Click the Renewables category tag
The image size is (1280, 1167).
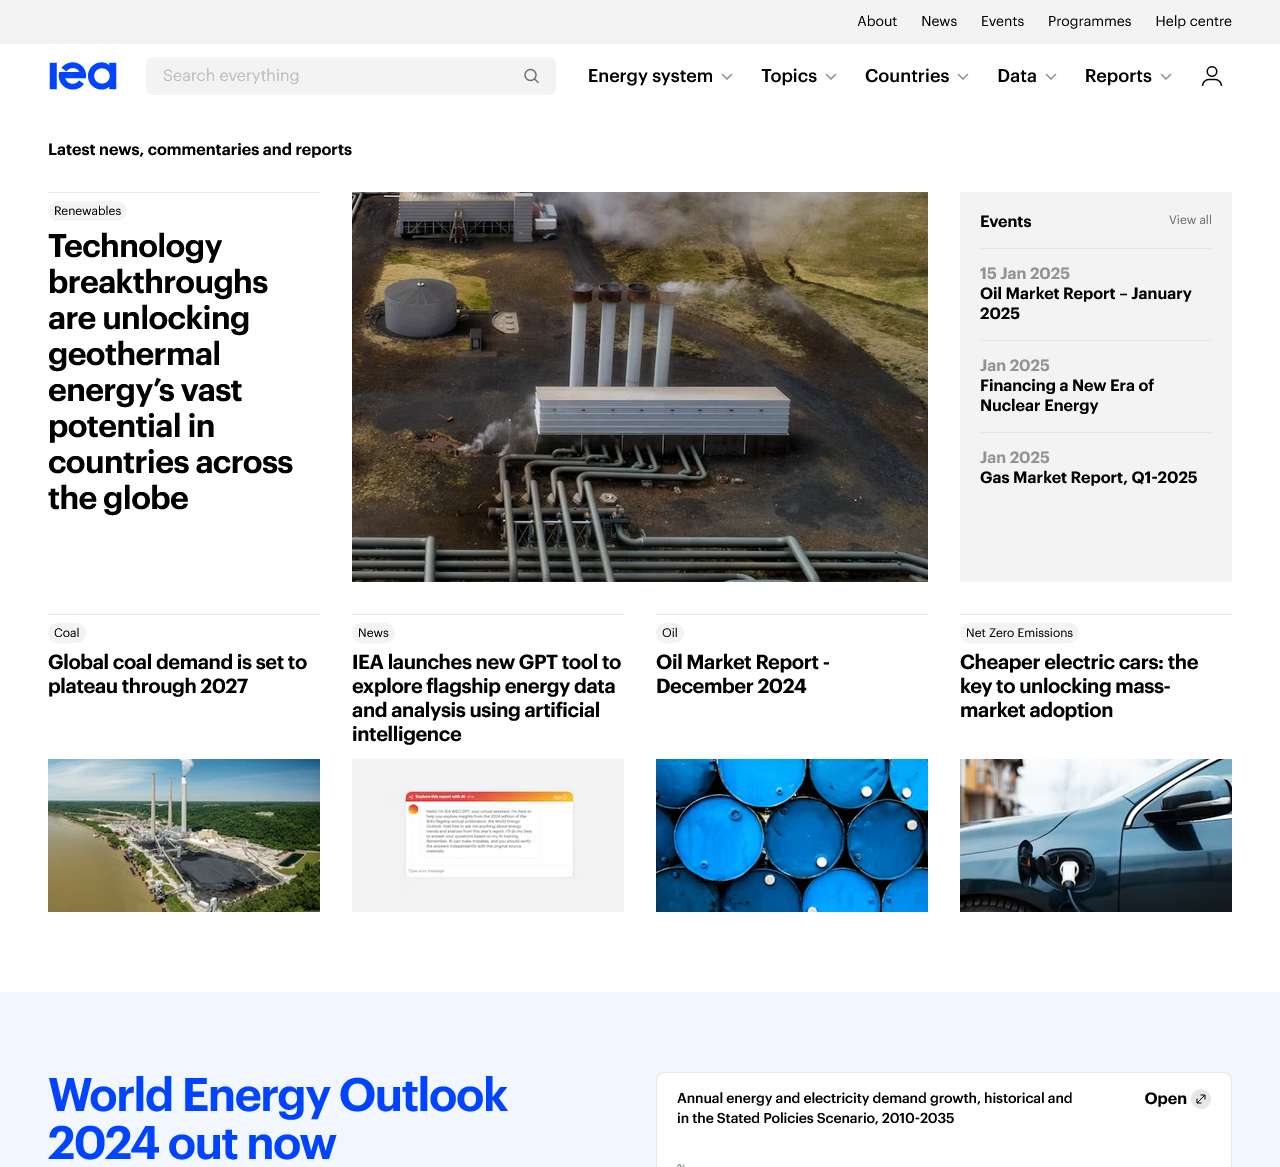pyautogui.click(x=87, y=211)
